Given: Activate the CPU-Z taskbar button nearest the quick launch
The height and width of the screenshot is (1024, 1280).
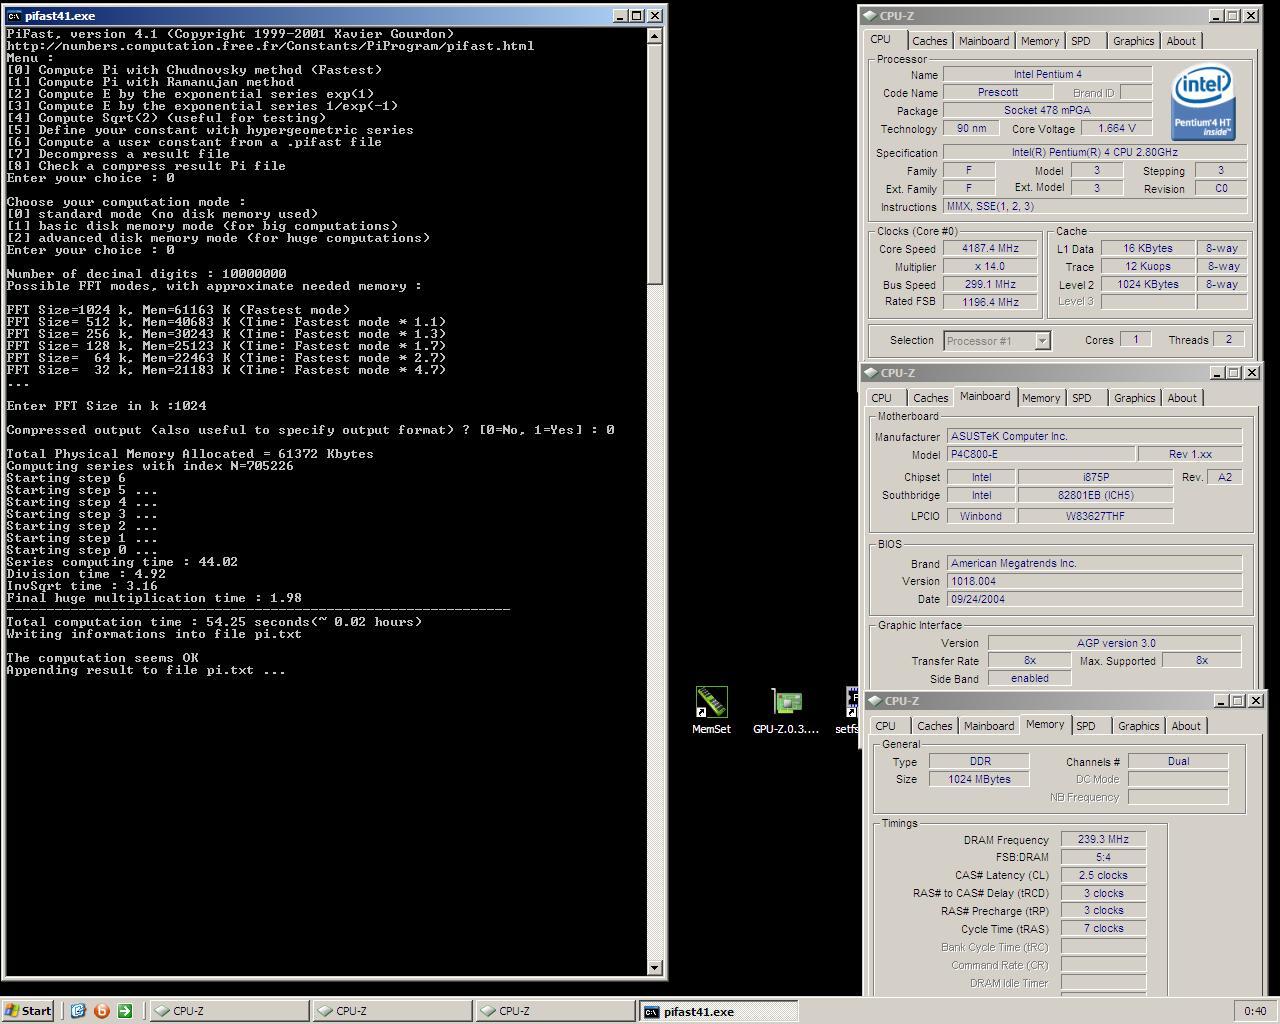Looking at the screenshot, I should click(229, 1011).
